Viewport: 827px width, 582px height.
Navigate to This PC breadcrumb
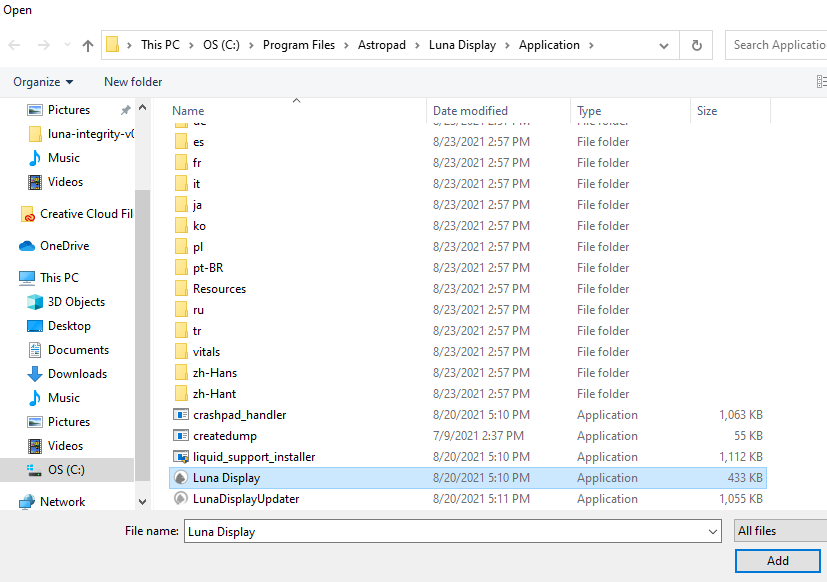tap(160, 45)
